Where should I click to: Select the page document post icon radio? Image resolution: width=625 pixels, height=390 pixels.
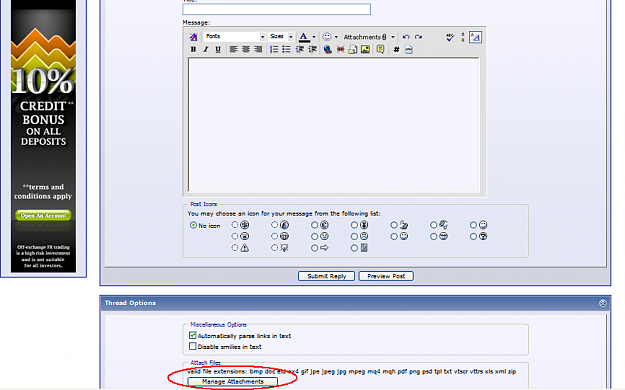pos(354,248)
